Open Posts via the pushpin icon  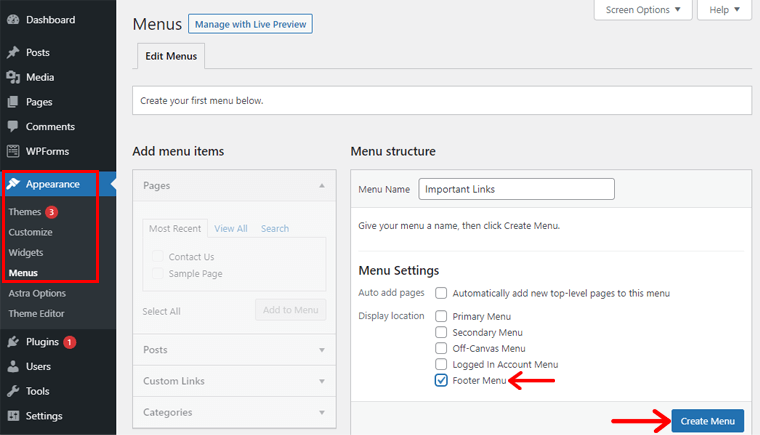[x=13, y=52]
